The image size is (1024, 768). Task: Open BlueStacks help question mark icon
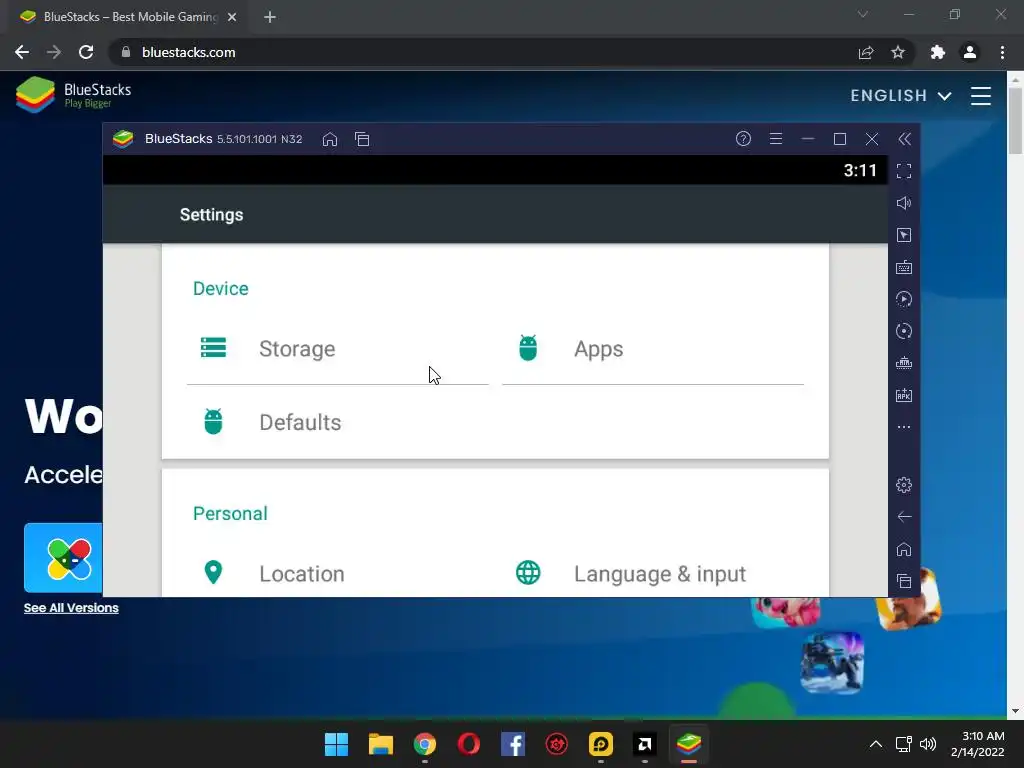click(x=743, y=138)
